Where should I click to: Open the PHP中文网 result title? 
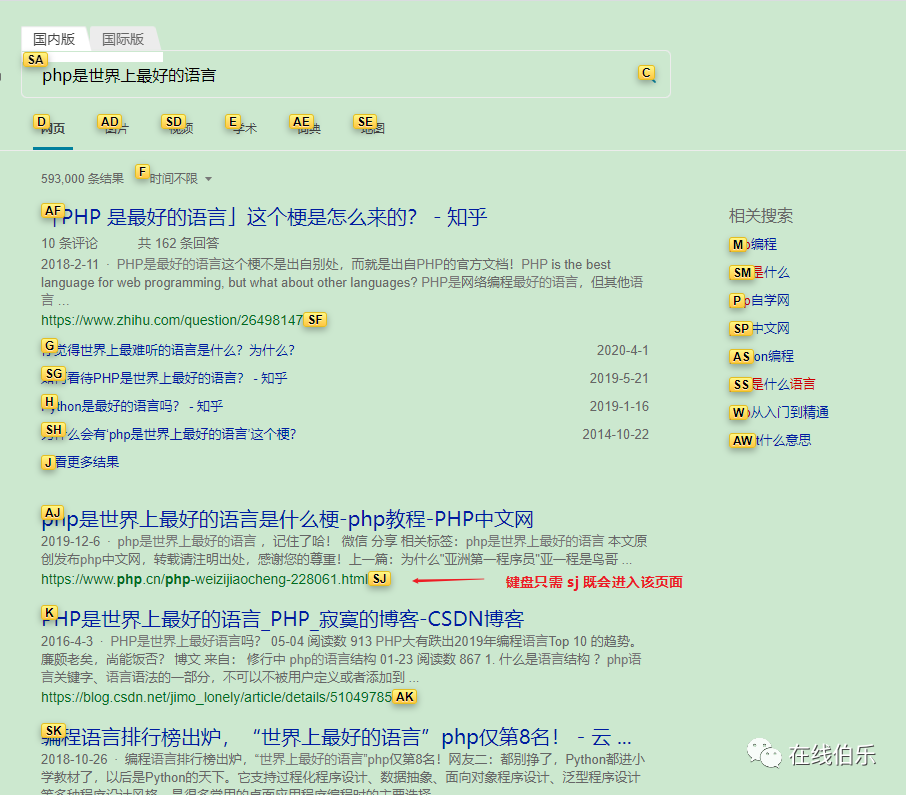pos(287,519)
